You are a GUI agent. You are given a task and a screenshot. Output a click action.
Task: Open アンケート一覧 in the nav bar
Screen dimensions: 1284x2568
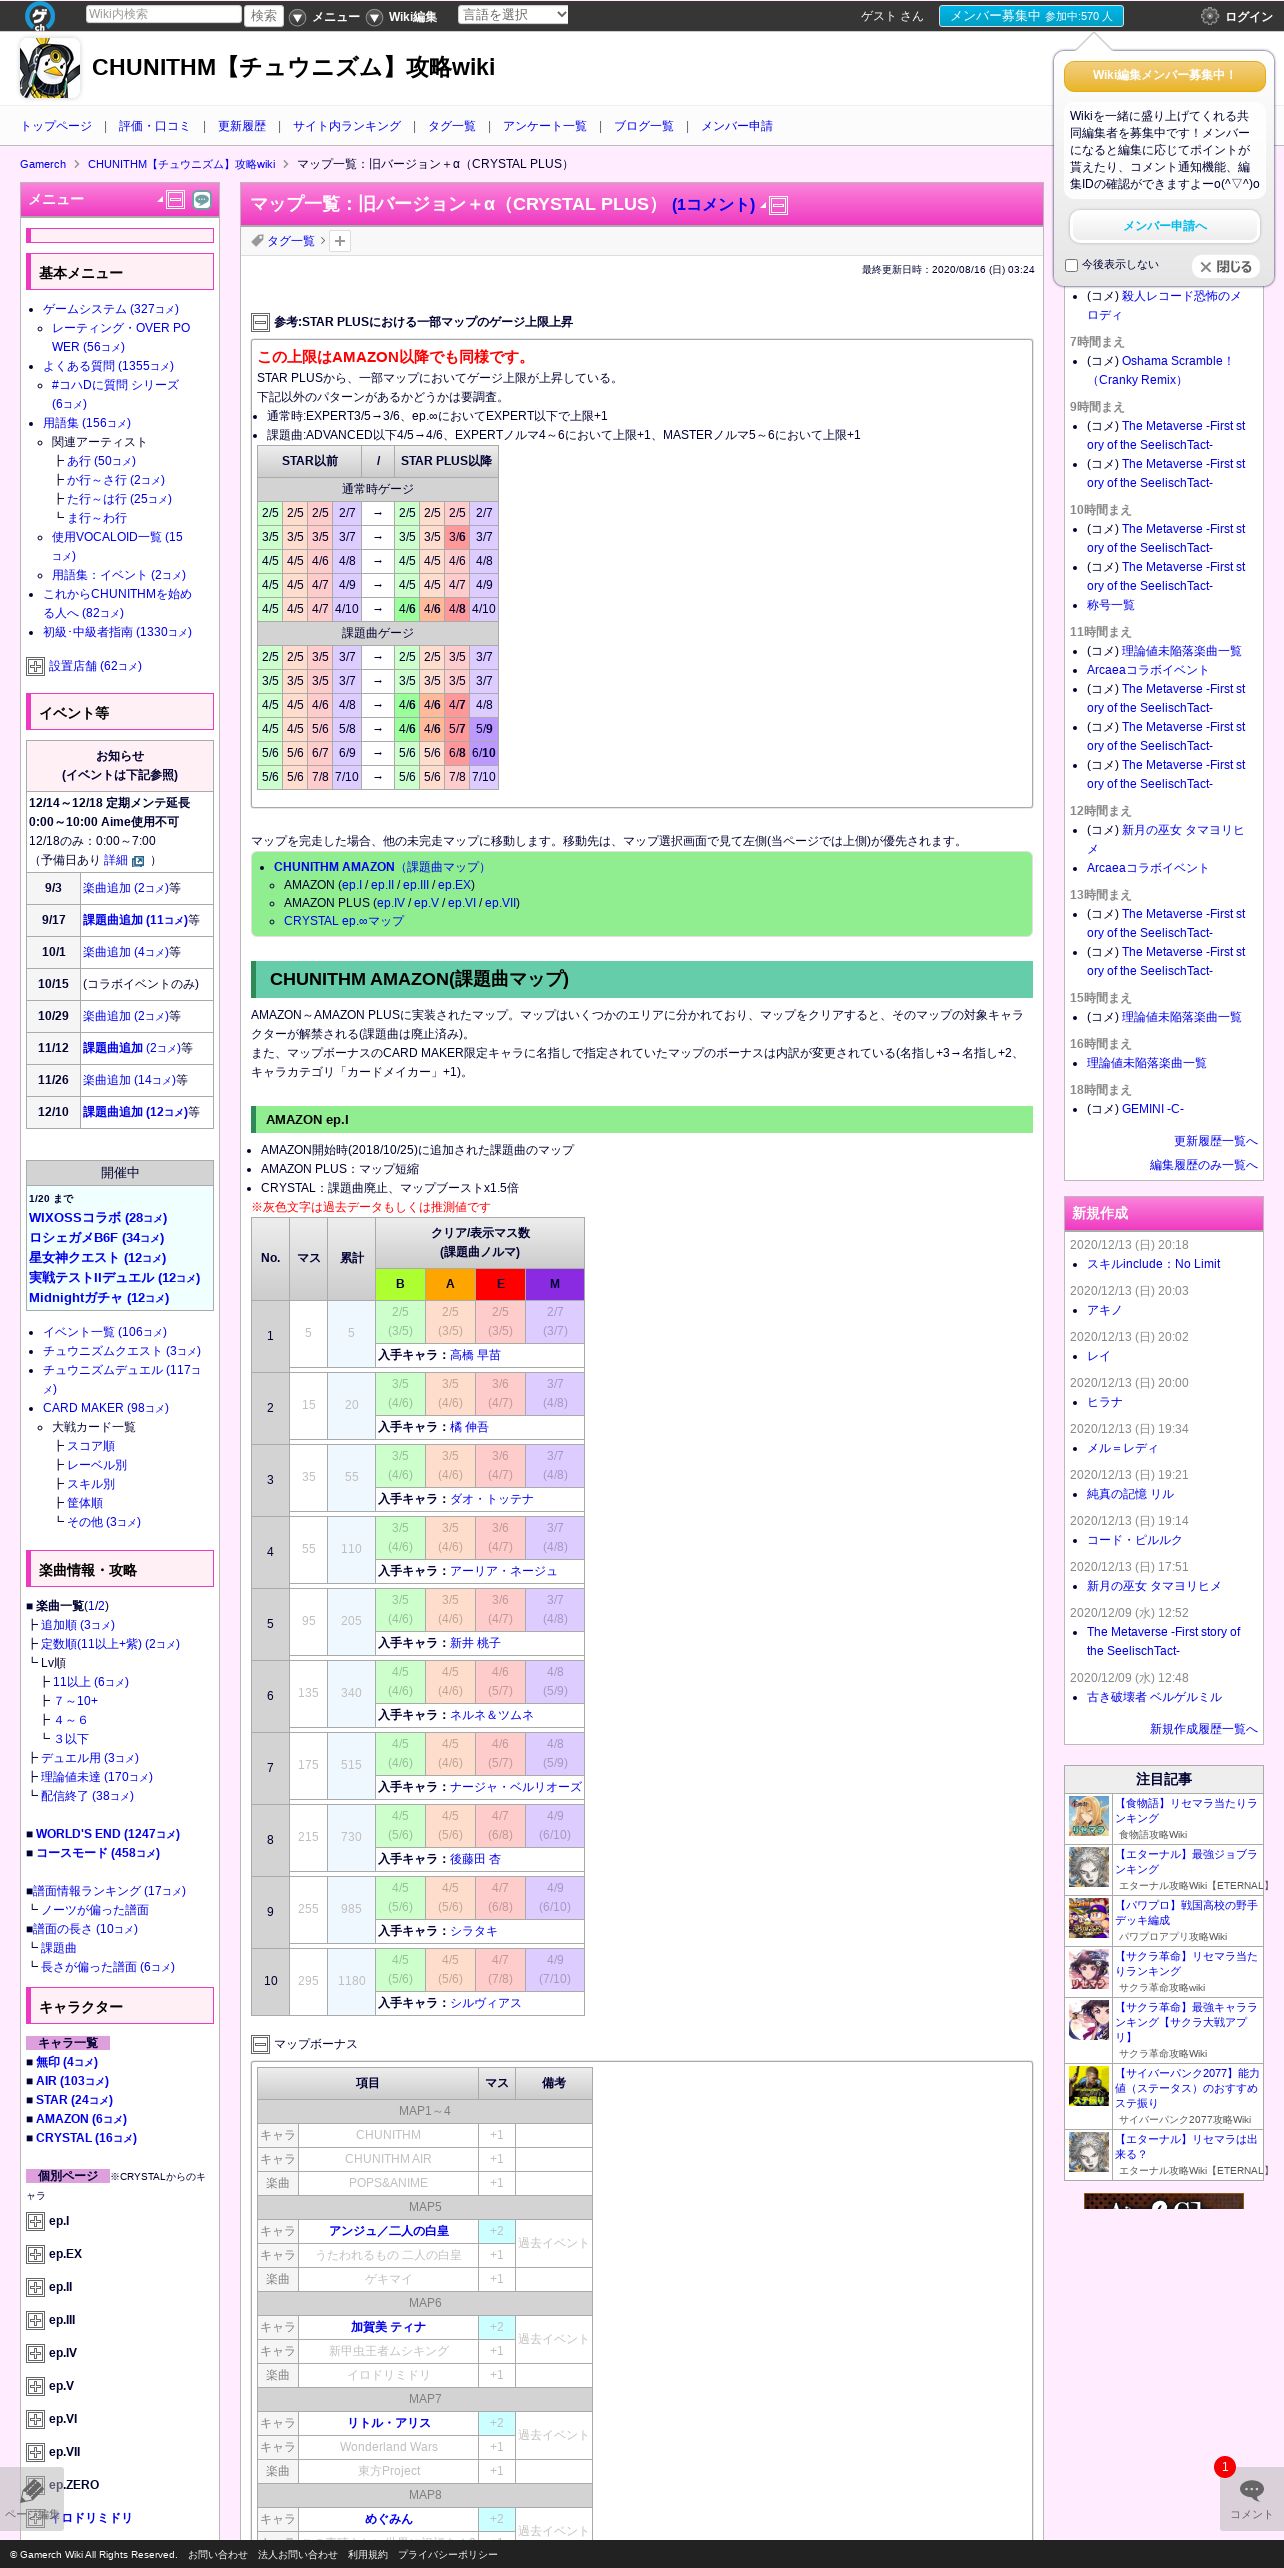(545, 126)
